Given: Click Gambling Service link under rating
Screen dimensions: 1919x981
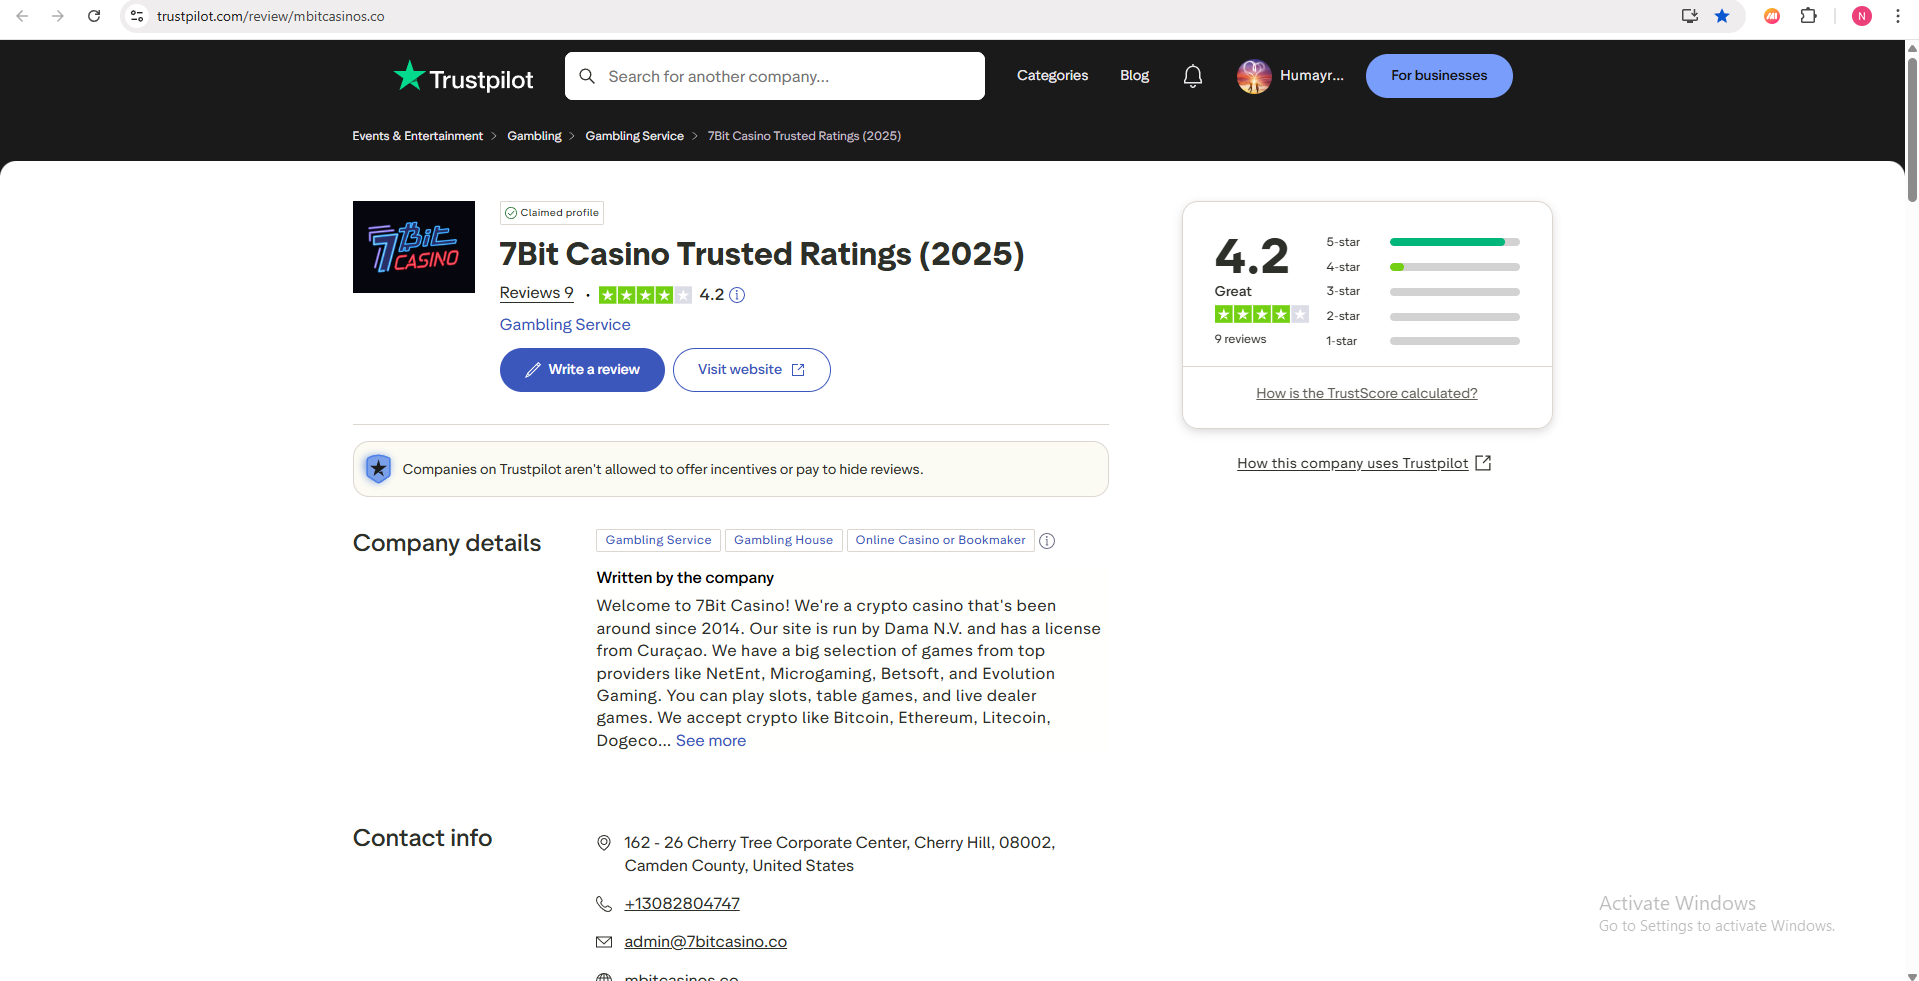Looking at the screenshot, I should [x=565, y=325].
